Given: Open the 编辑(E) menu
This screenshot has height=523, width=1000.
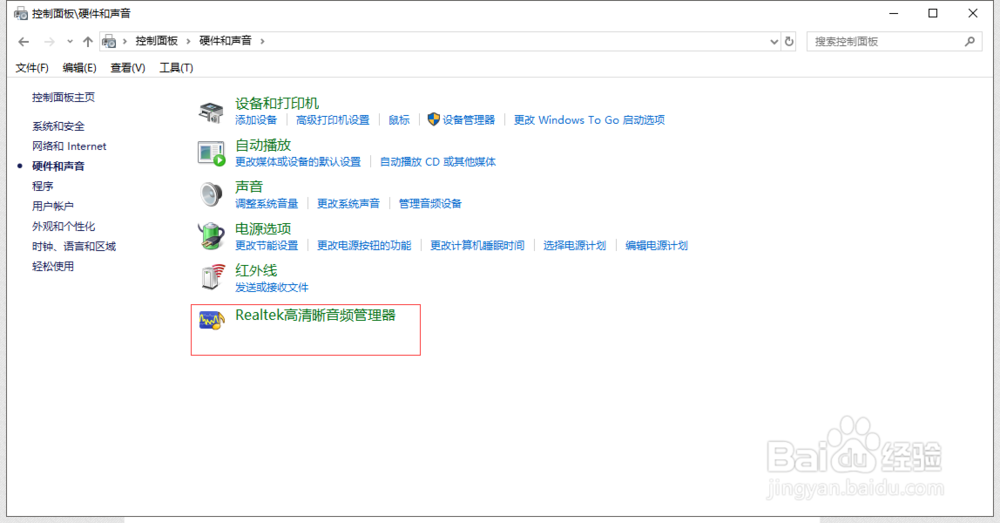Looking at the screenshot, I should (x=80, y=68).
